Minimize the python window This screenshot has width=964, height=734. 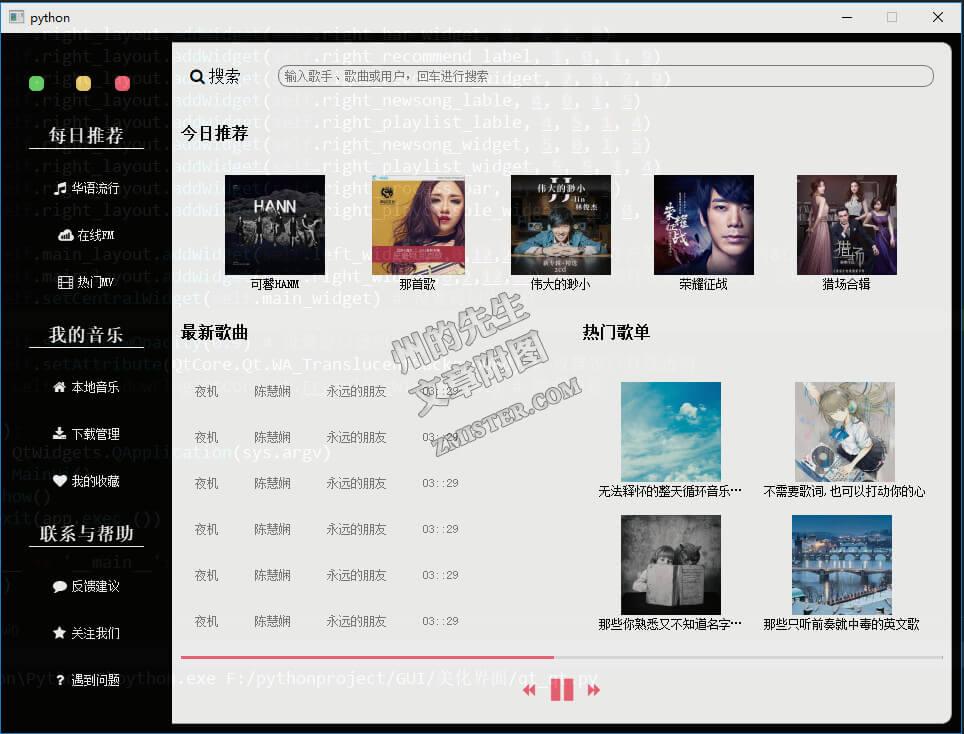click(x=847, y=17)
